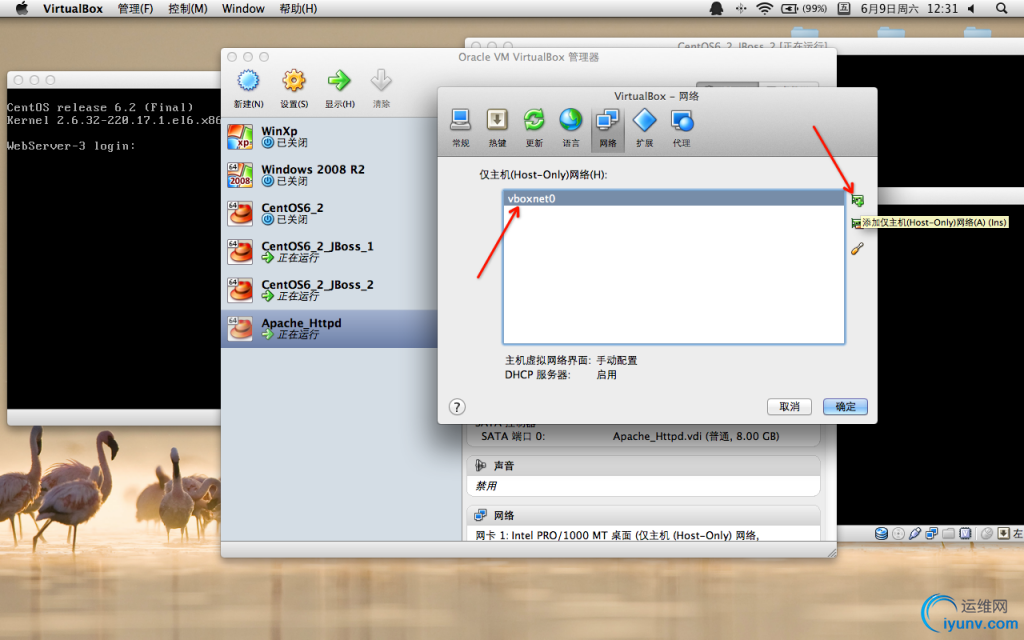This screenshot has width=1024, height=640.
Task: Click the Discard (清除) arrow icon
Action: [381, 82]
